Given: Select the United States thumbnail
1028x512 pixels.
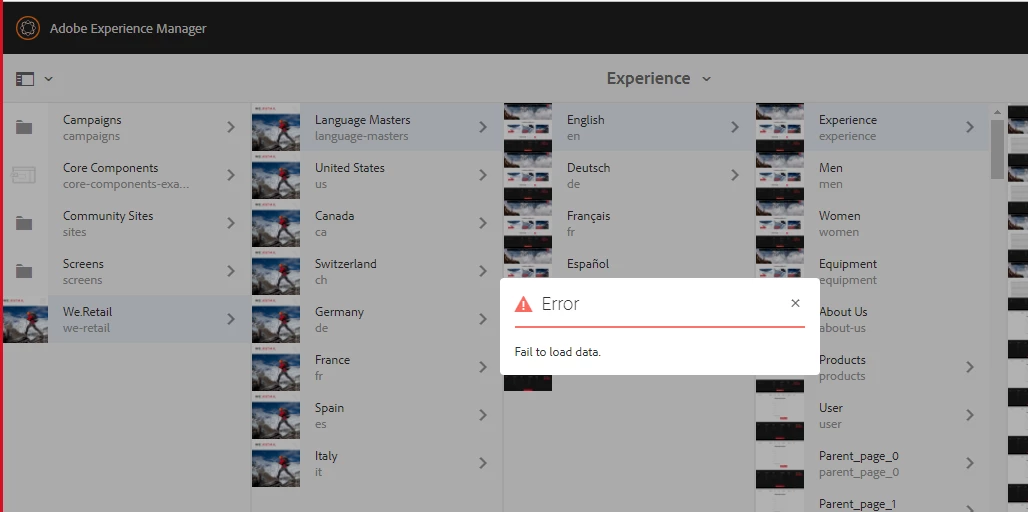Looking at the screenshot, I should tap(276, 175).
